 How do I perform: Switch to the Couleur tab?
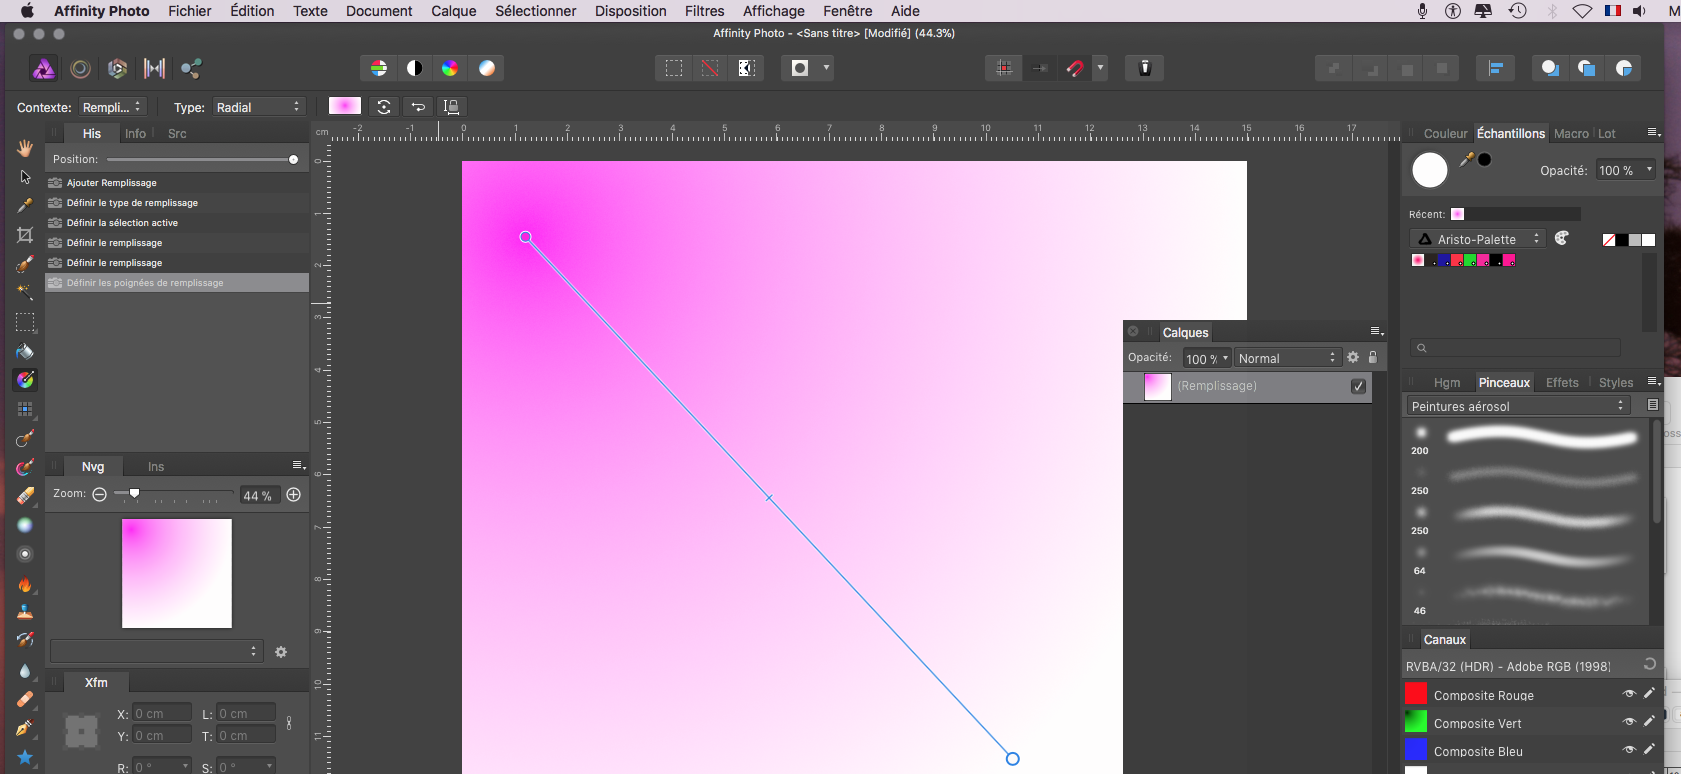point(1445,133)
